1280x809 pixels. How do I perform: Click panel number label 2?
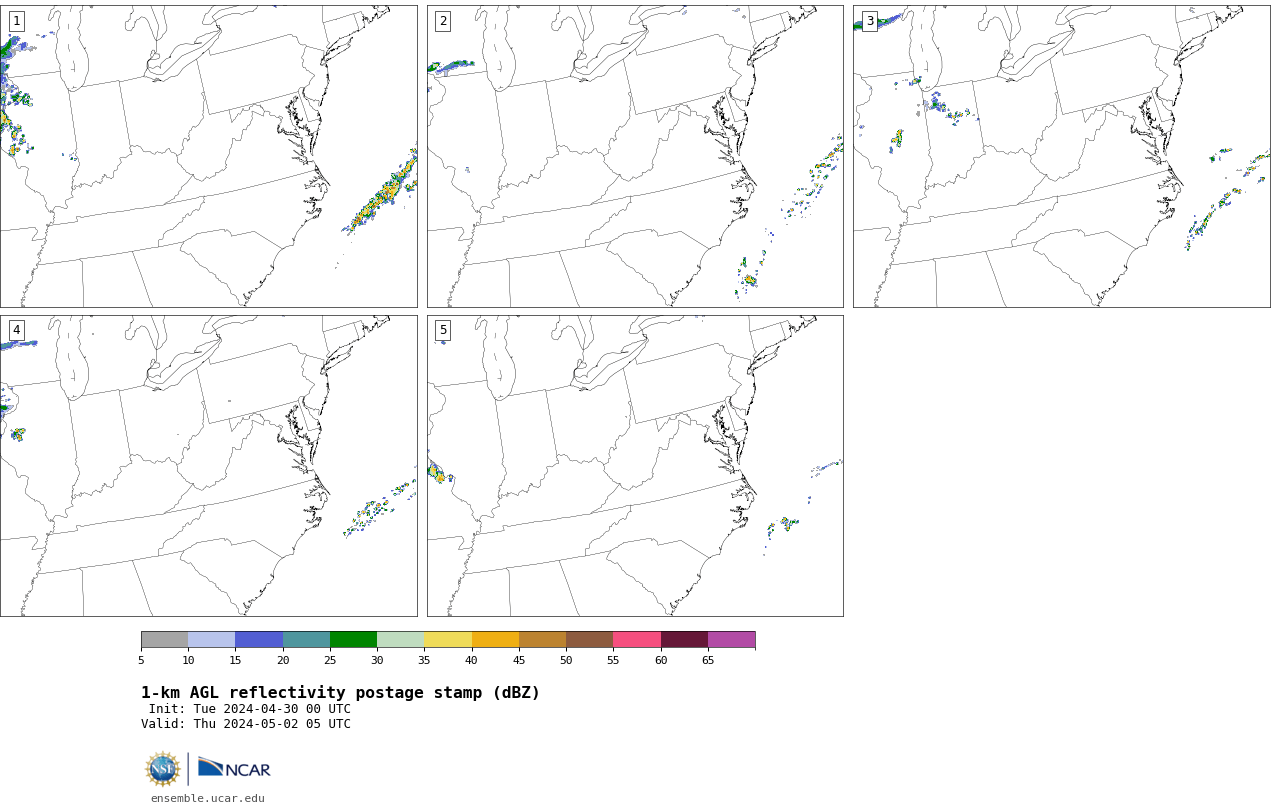[443, 21]
